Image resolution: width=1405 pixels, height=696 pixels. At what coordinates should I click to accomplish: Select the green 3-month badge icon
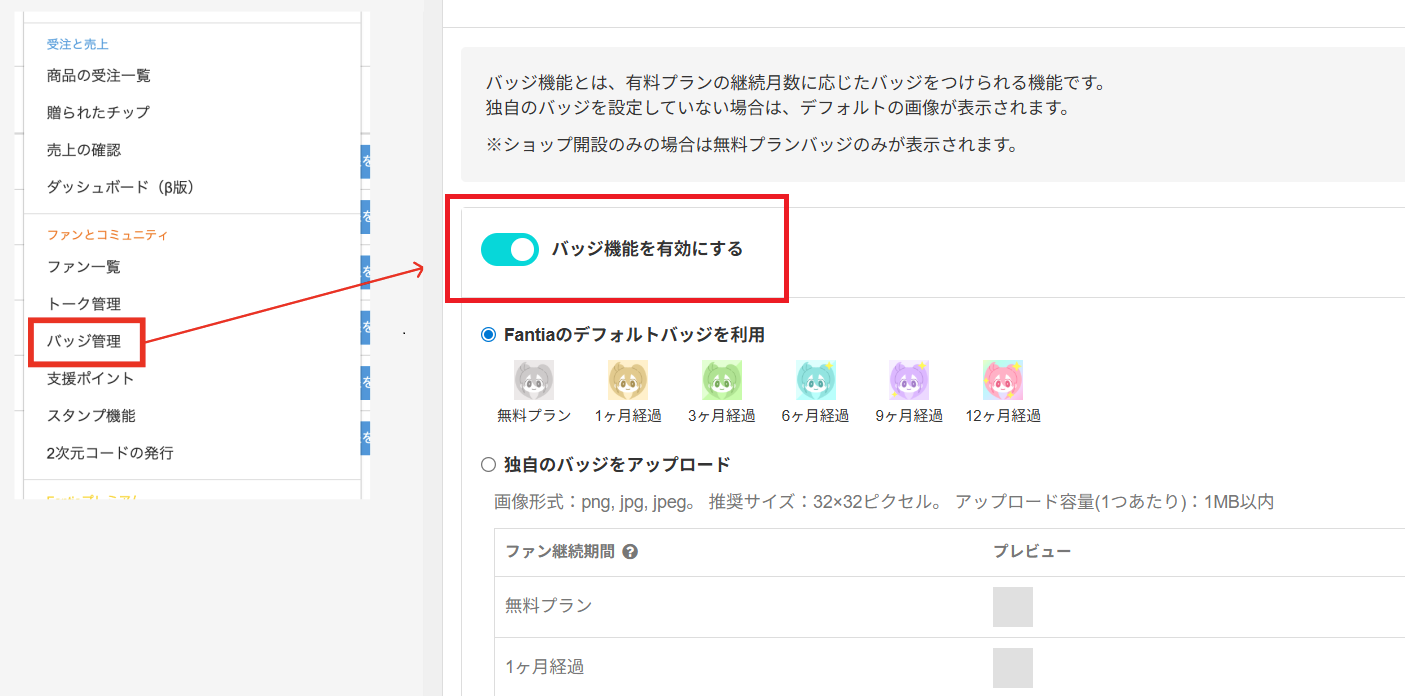point(721,380)
